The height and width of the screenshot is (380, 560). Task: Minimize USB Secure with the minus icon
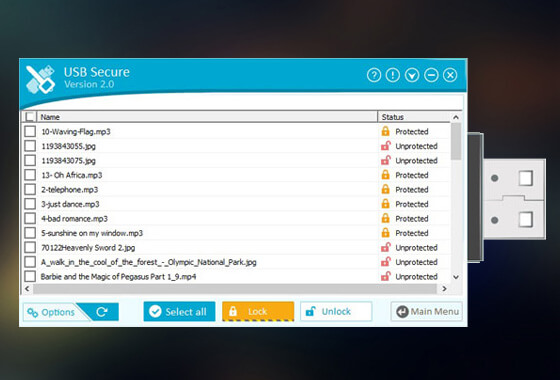[x=431, y=75]
